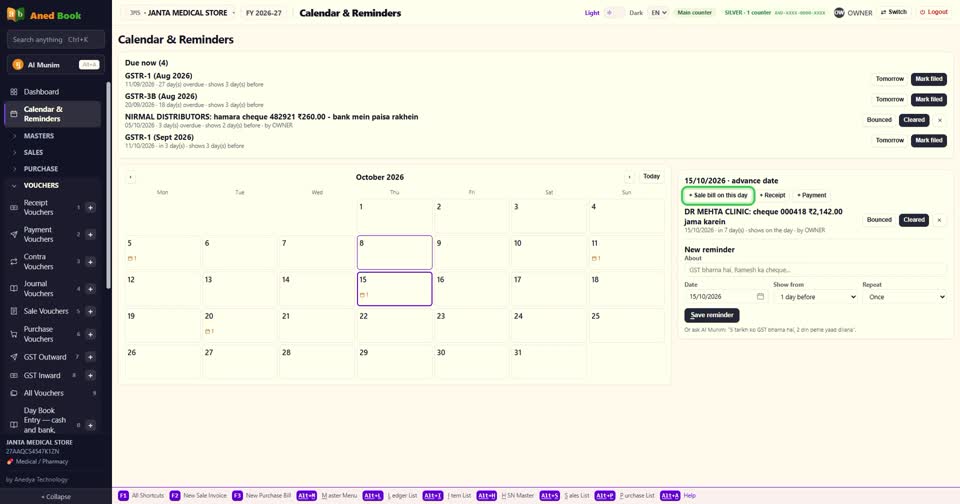Add new GST Outward entry with plus
Image resolution: width=960 pixels, height=504 pixels.
91,357
